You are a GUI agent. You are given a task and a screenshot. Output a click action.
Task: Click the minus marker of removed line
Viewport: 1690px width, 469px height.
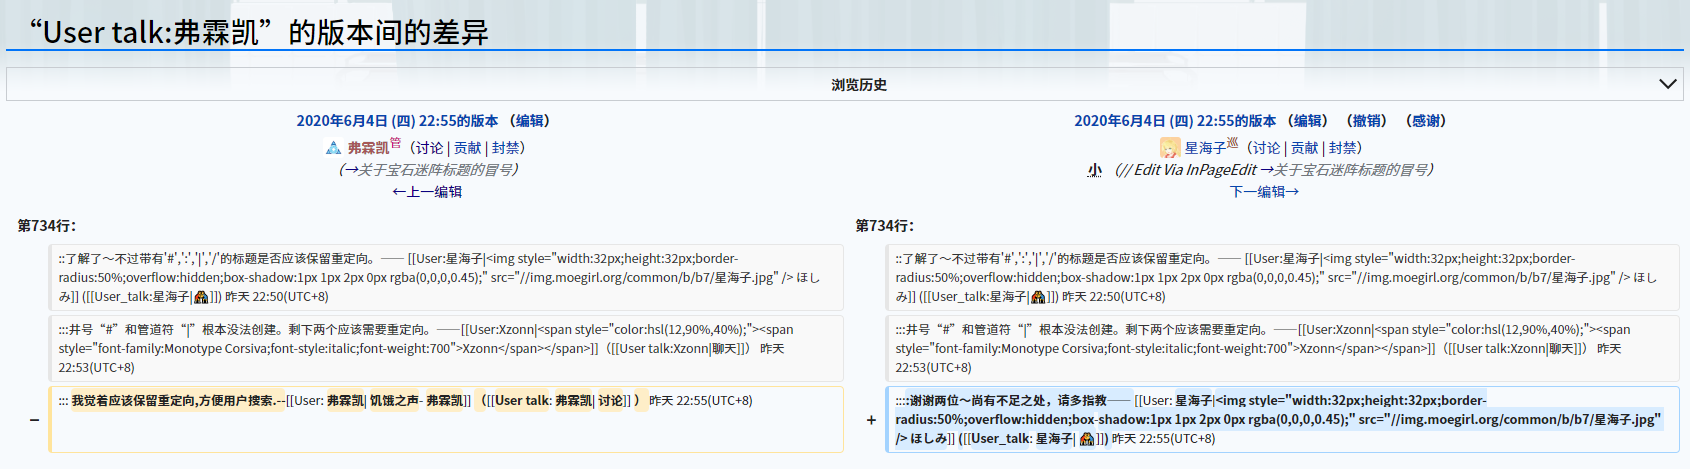click(x=34, y=420)
